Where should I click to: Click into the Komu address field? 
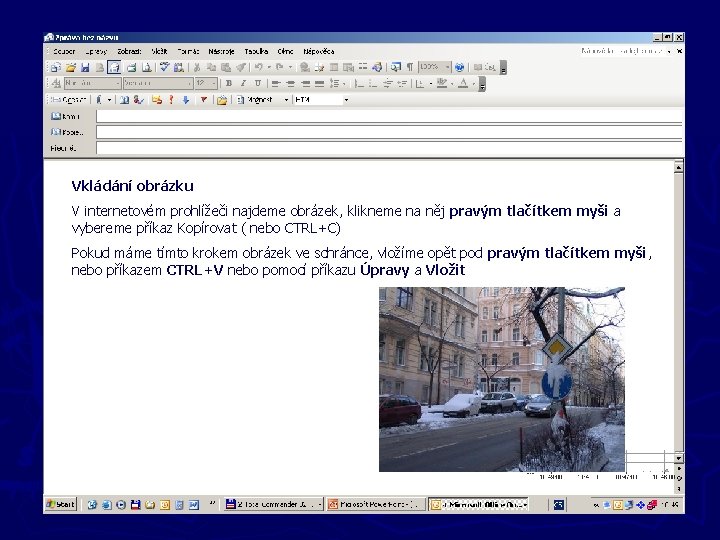(389, 117)
